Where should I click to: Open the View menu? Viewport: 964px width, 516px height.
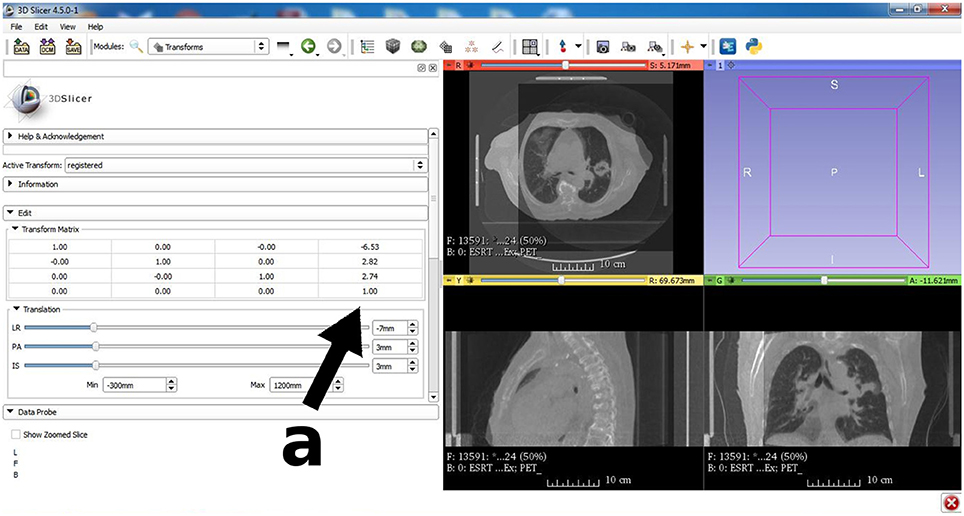click(68, 27)
